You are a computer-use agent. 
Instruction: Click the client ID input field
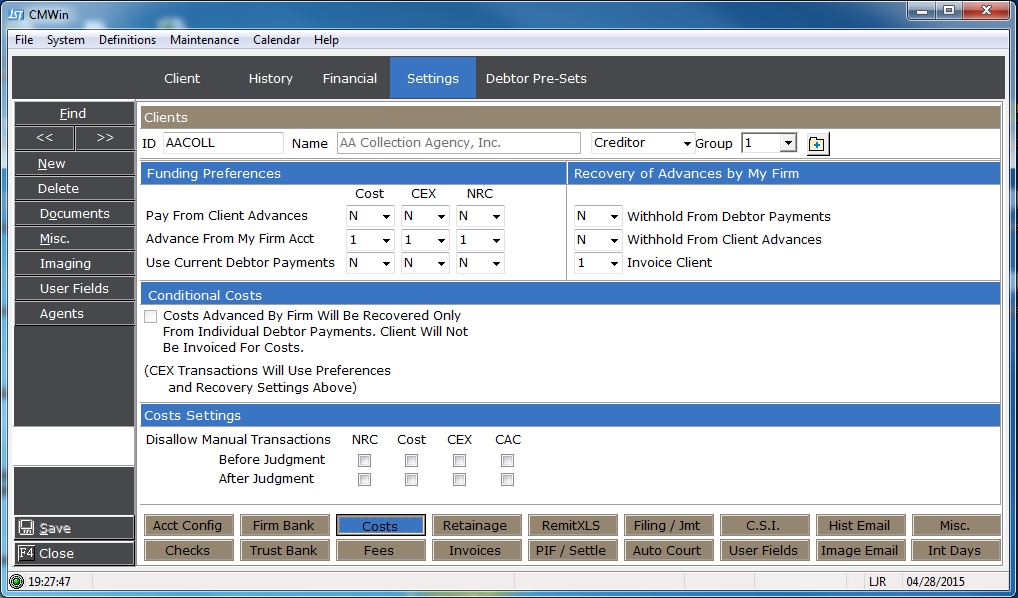[x=222, y=143]
